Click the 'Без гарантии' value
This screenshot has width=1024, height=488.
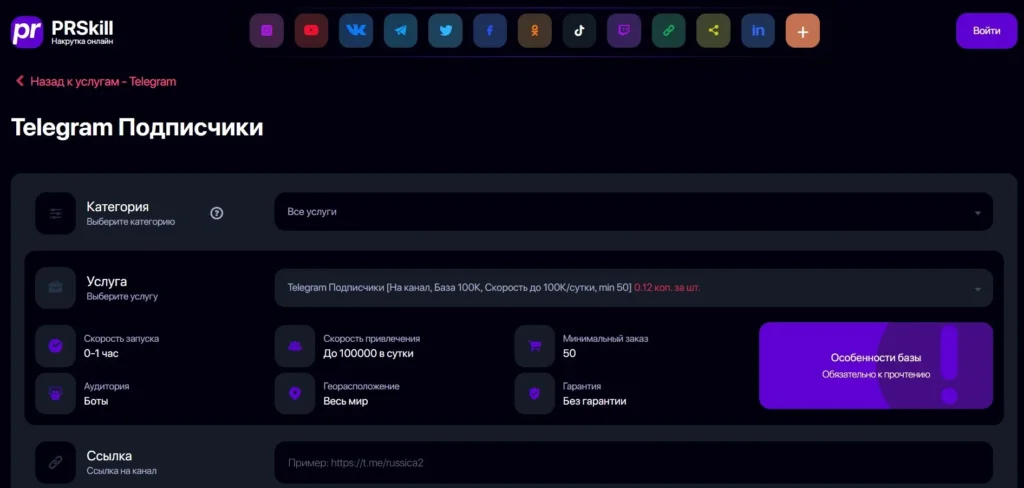tap(594, 401)
